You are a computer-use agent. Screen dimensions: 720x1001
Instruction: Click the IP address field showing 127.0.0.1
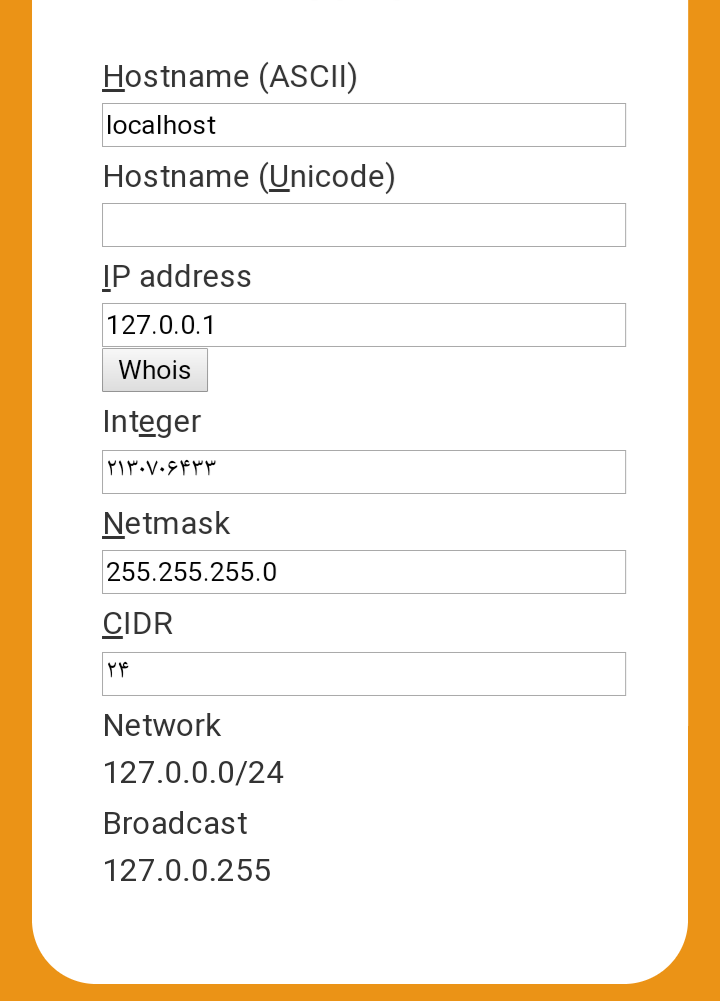pyautogui.click(x=363, y=325)
